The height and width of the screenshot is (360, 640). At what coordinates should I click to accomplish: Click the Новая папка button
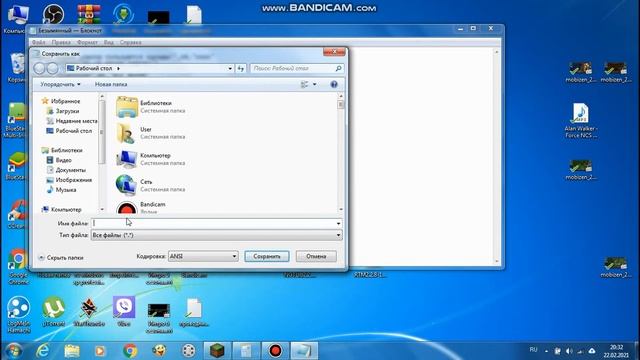111,84
